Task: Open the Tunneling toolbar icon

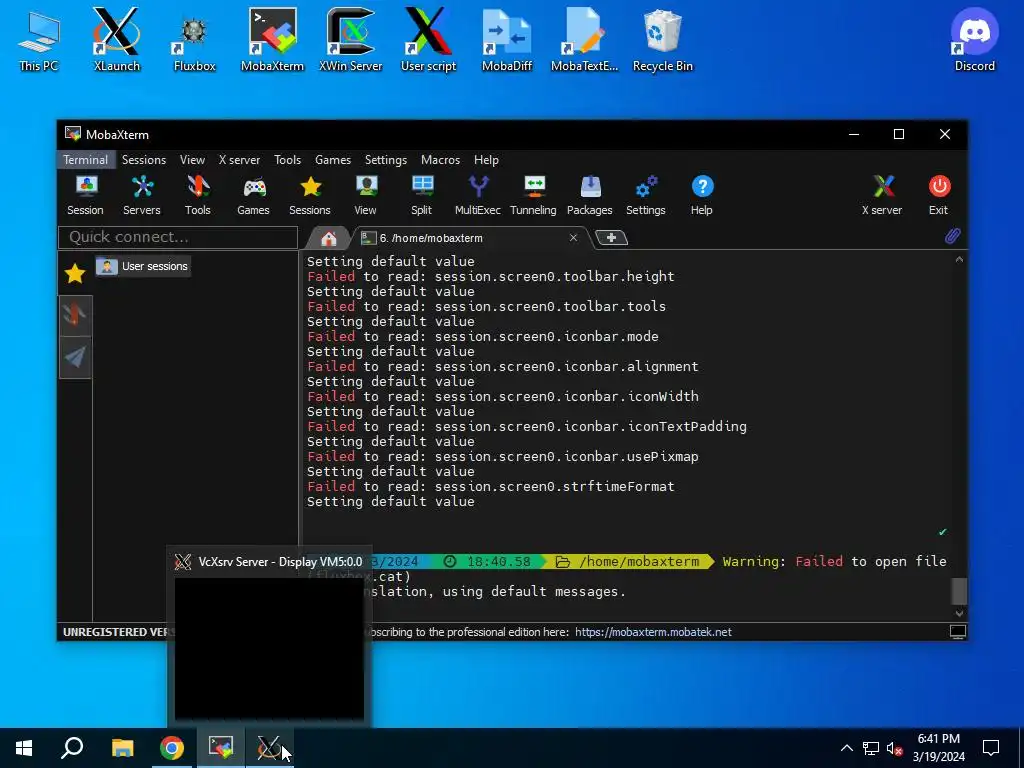Action: tap(533, 195)
